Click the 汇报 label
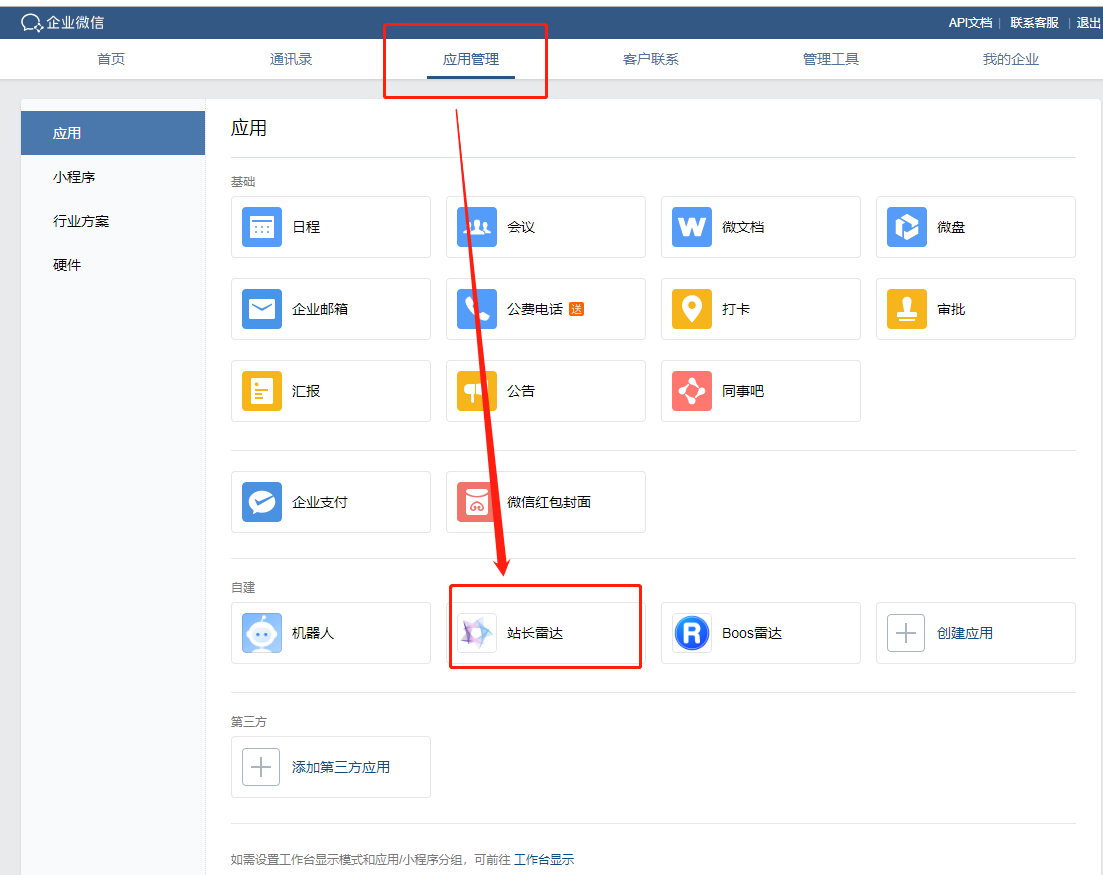 (x=306, y=391)
